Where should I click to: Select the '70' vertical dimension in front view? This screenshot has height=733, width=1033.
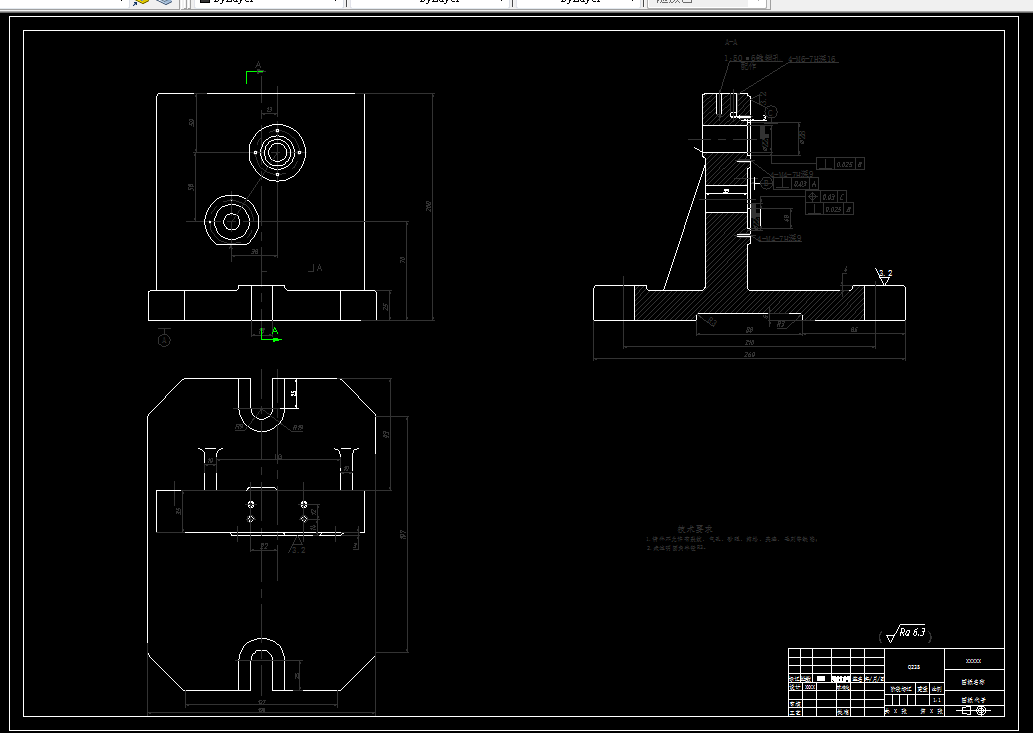point(403,260)
